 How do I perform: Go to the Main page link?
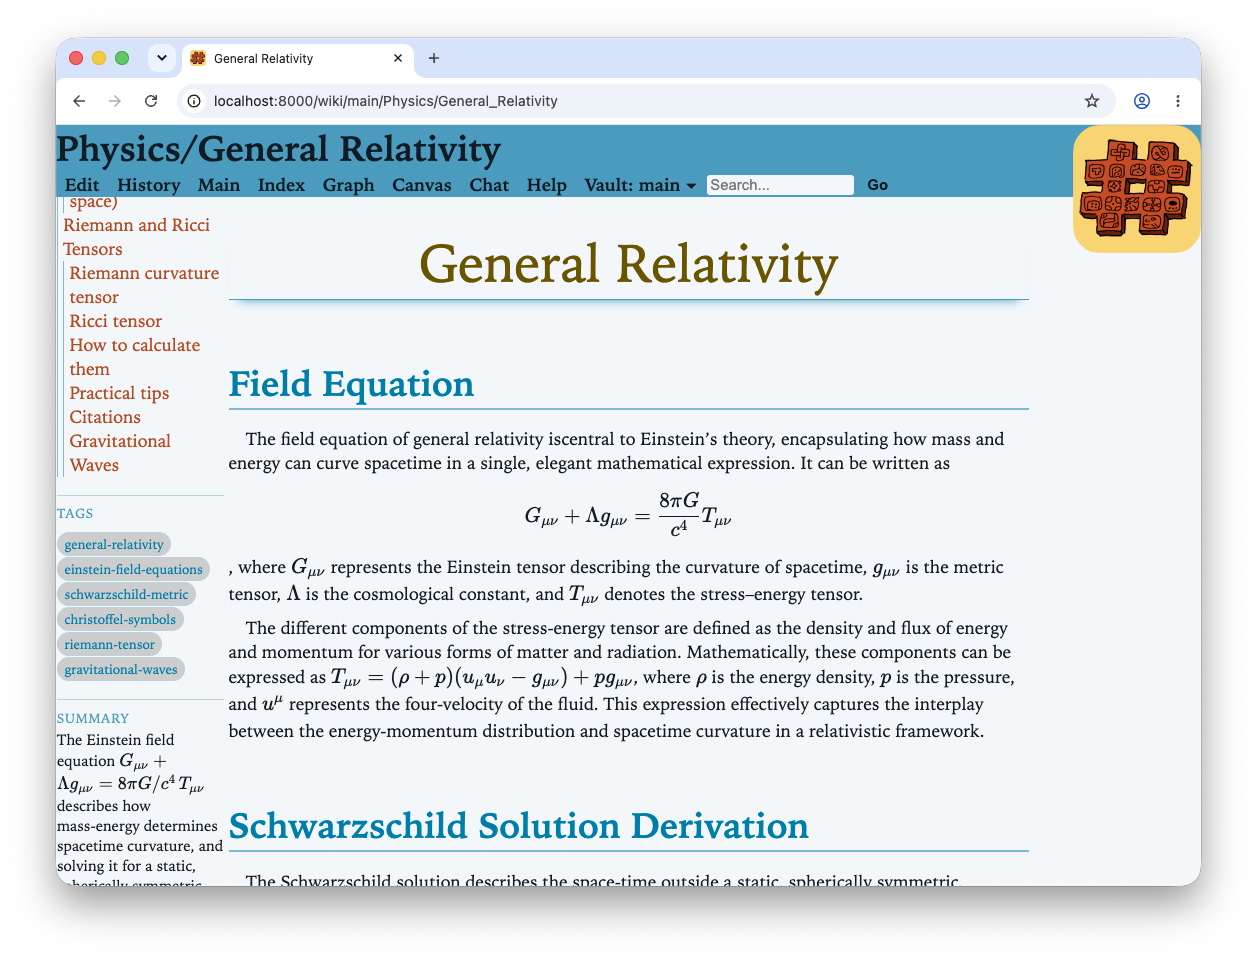pyautogui.click(x=219, y=185)
